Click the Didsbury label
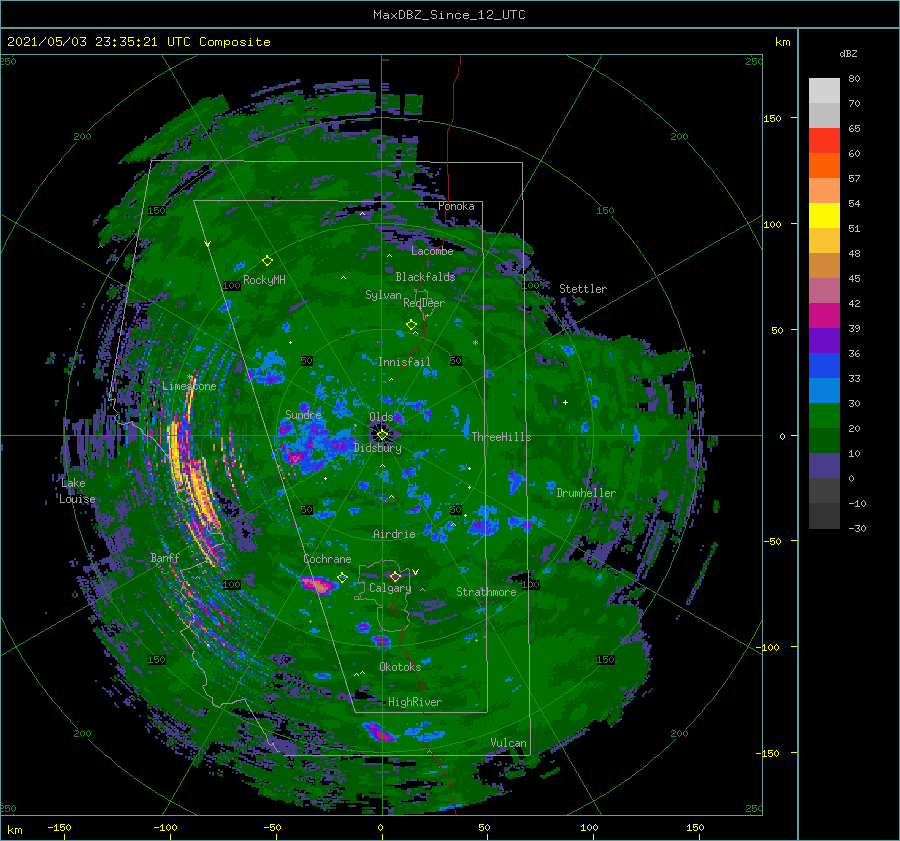 [x=378, y=448]
